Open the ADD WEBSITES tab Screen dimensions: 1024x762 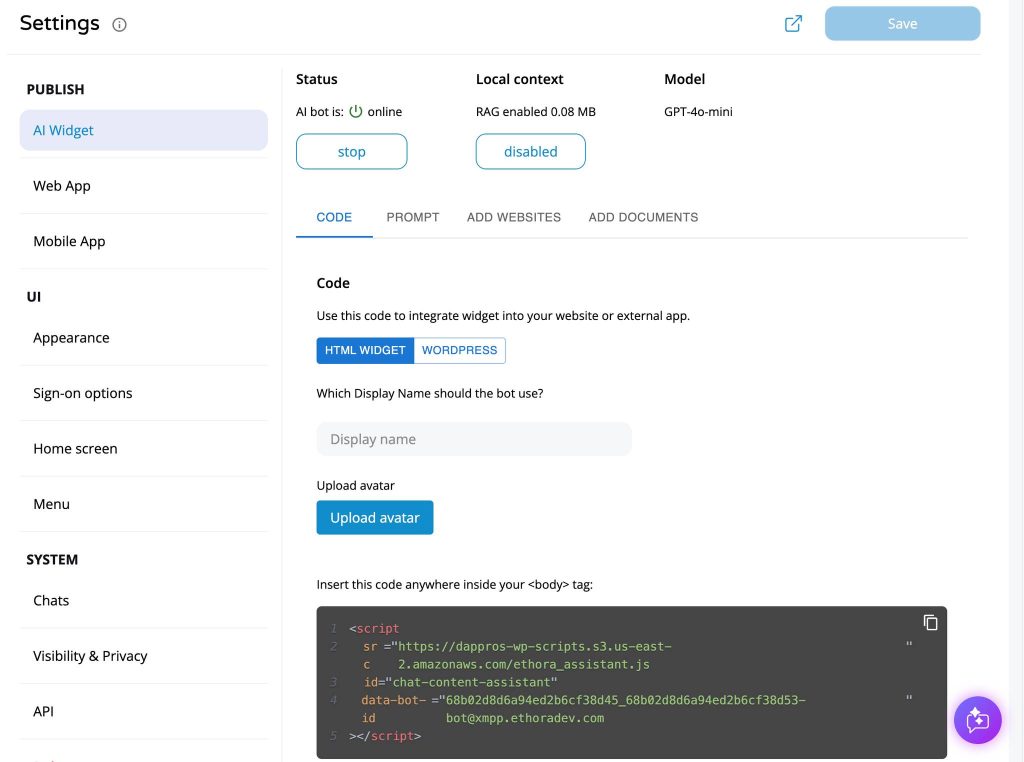coord(514,217)
